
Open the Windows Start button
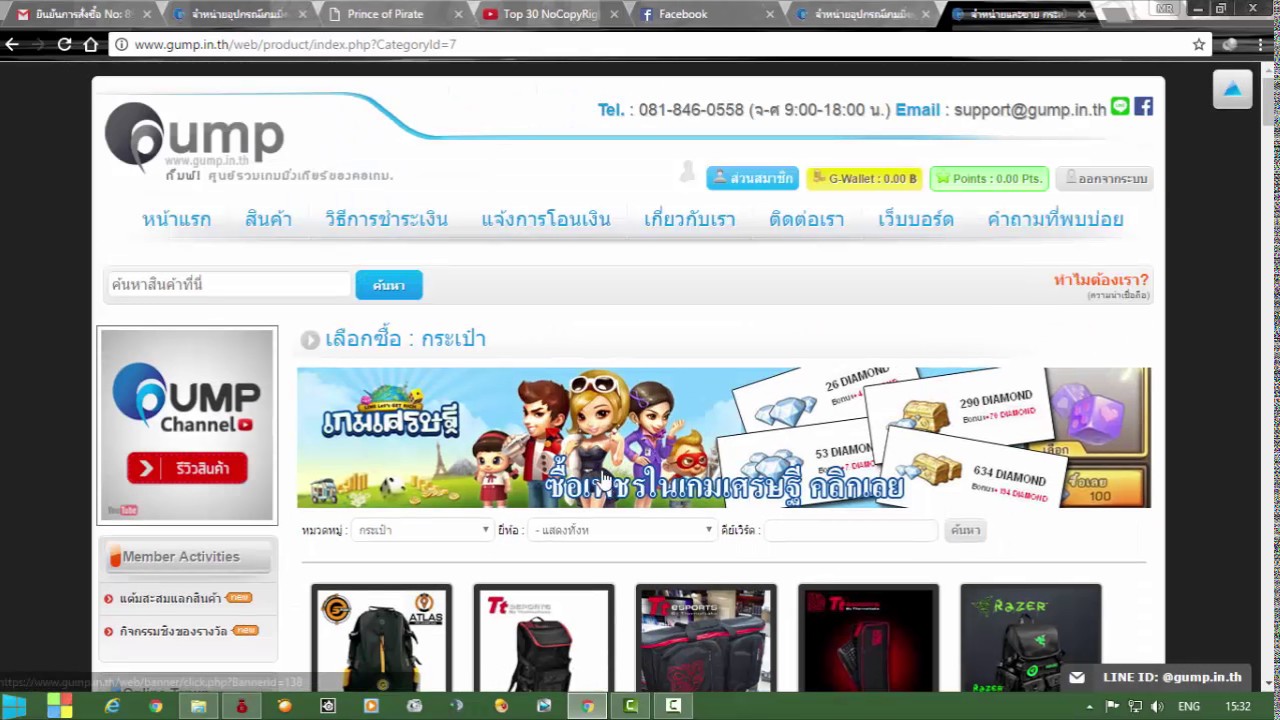(14, 706)
